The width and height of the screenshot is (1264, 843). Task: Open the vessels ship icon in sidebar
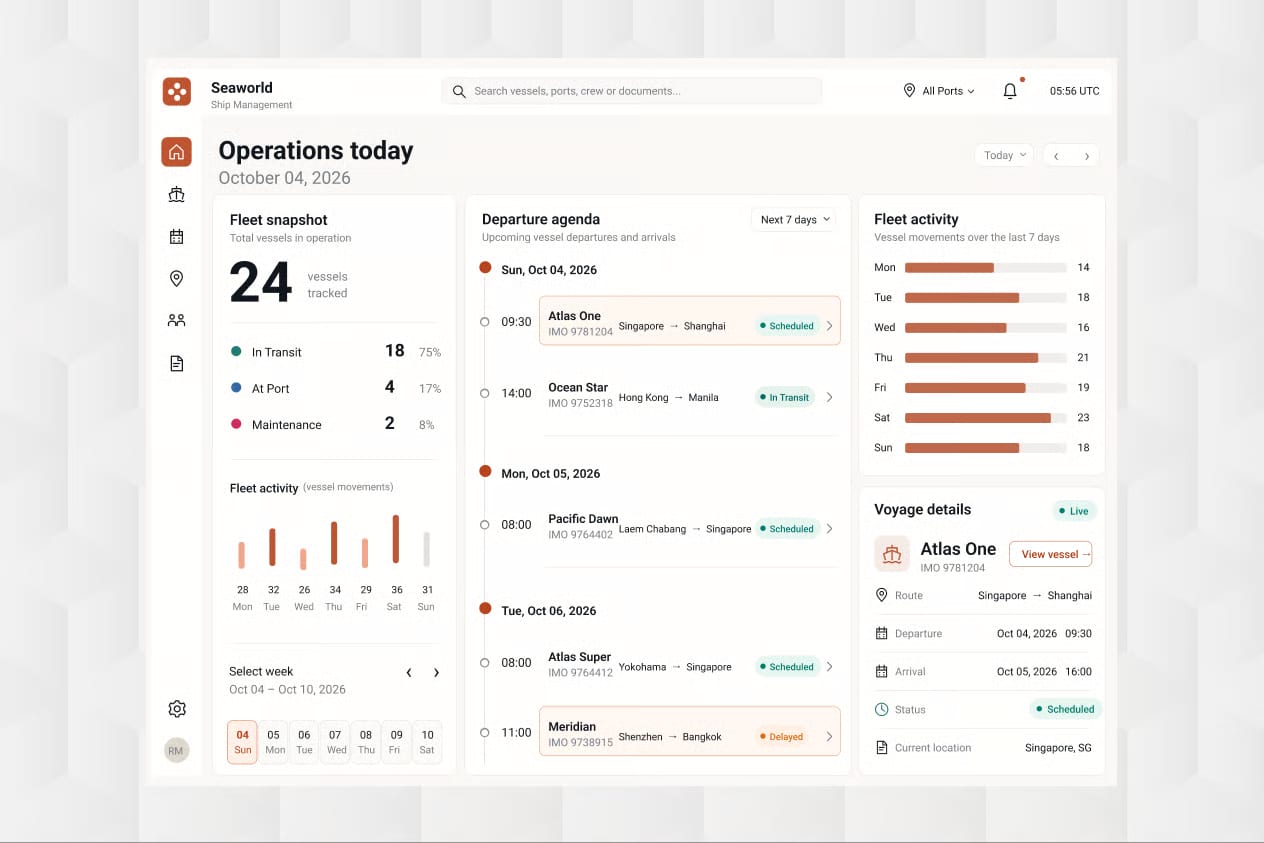coord(177,195)
